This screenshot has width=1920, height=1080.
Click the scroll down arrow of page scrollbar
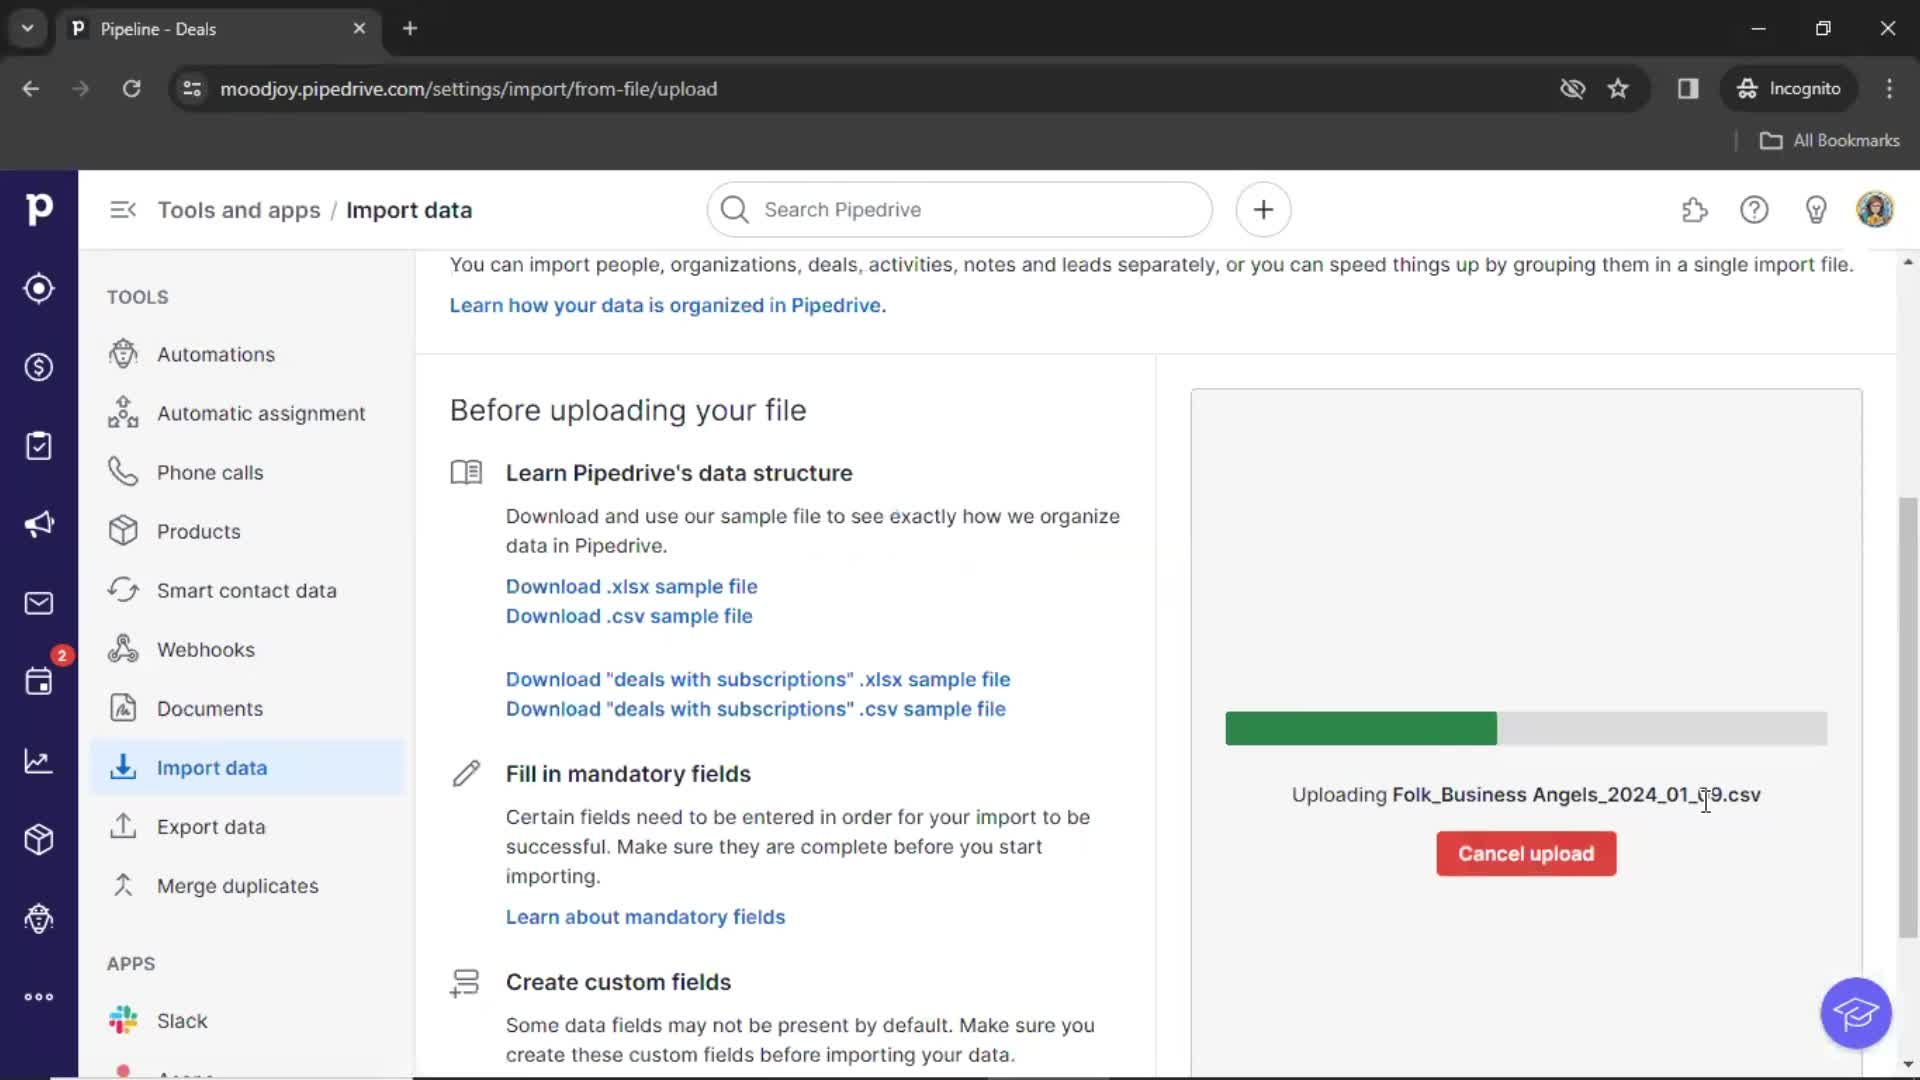pos(1908,1065)
